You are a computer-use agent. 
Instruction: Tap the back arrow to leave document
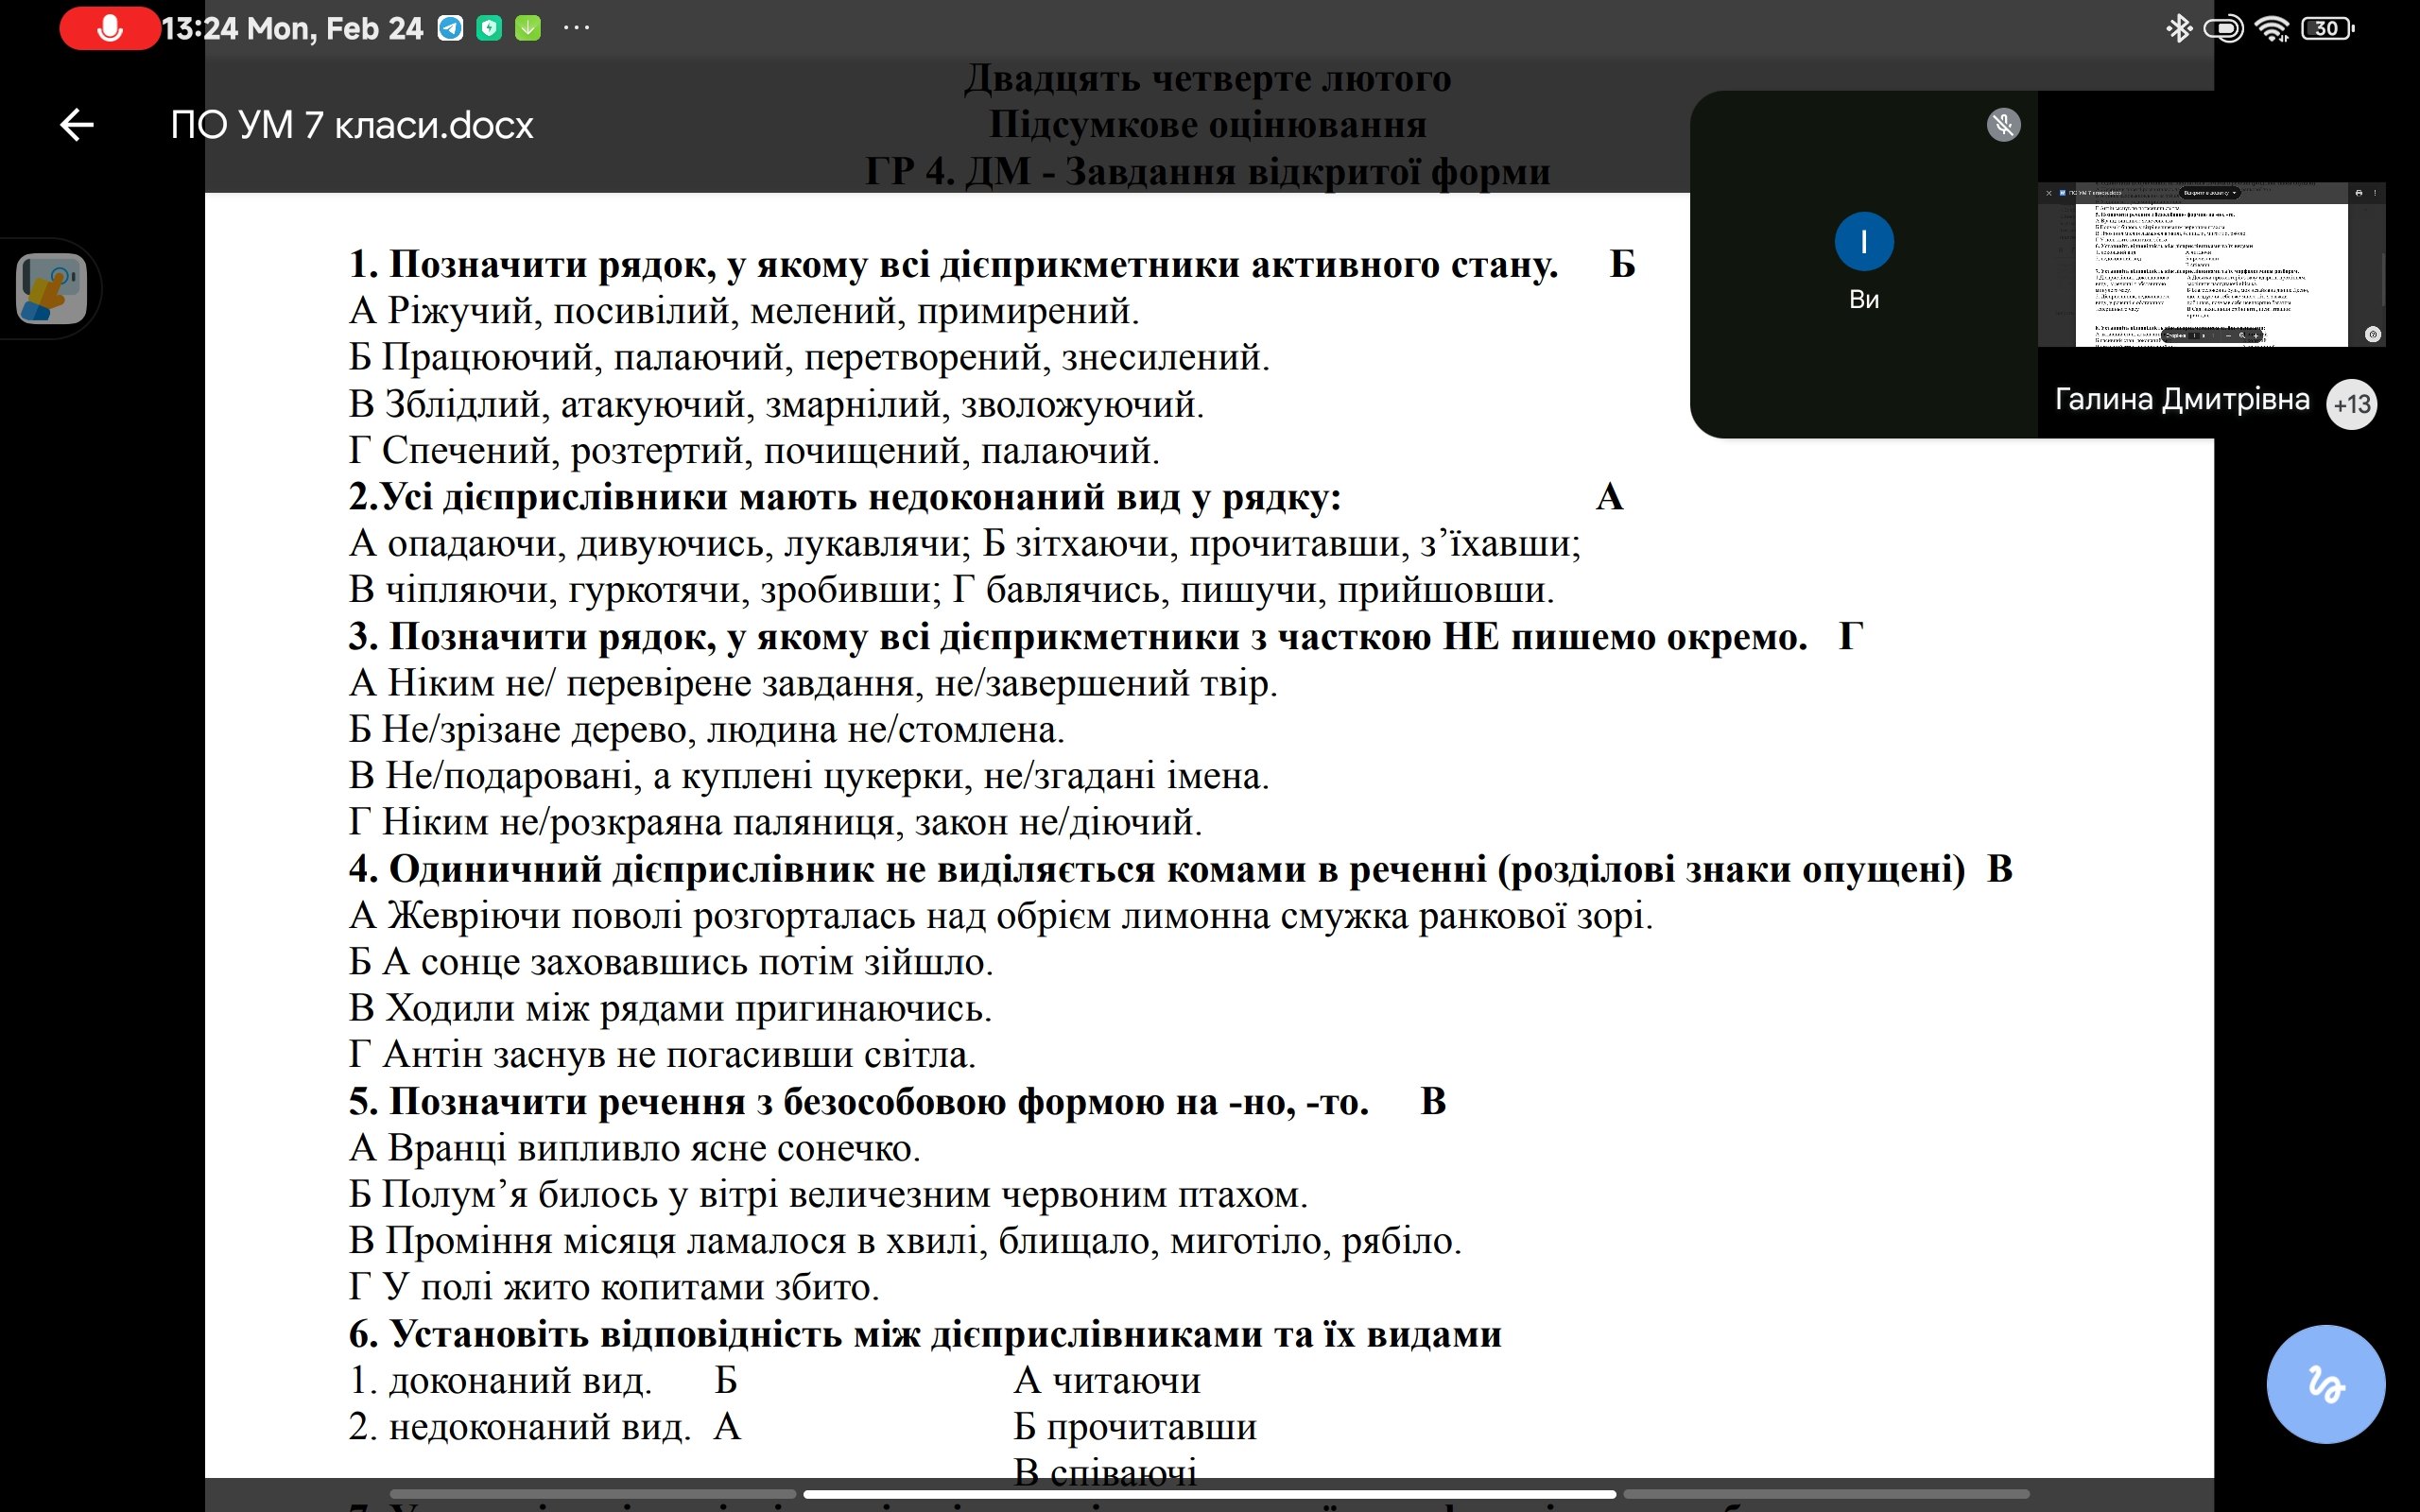tap(77, 125)
